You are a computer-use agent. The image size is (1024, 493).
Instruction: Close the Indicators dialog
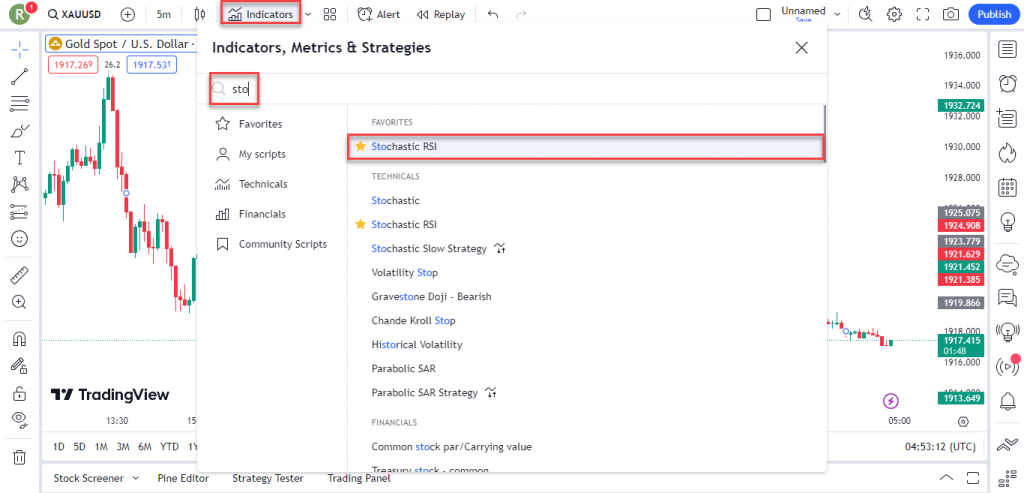pos(801,48)
